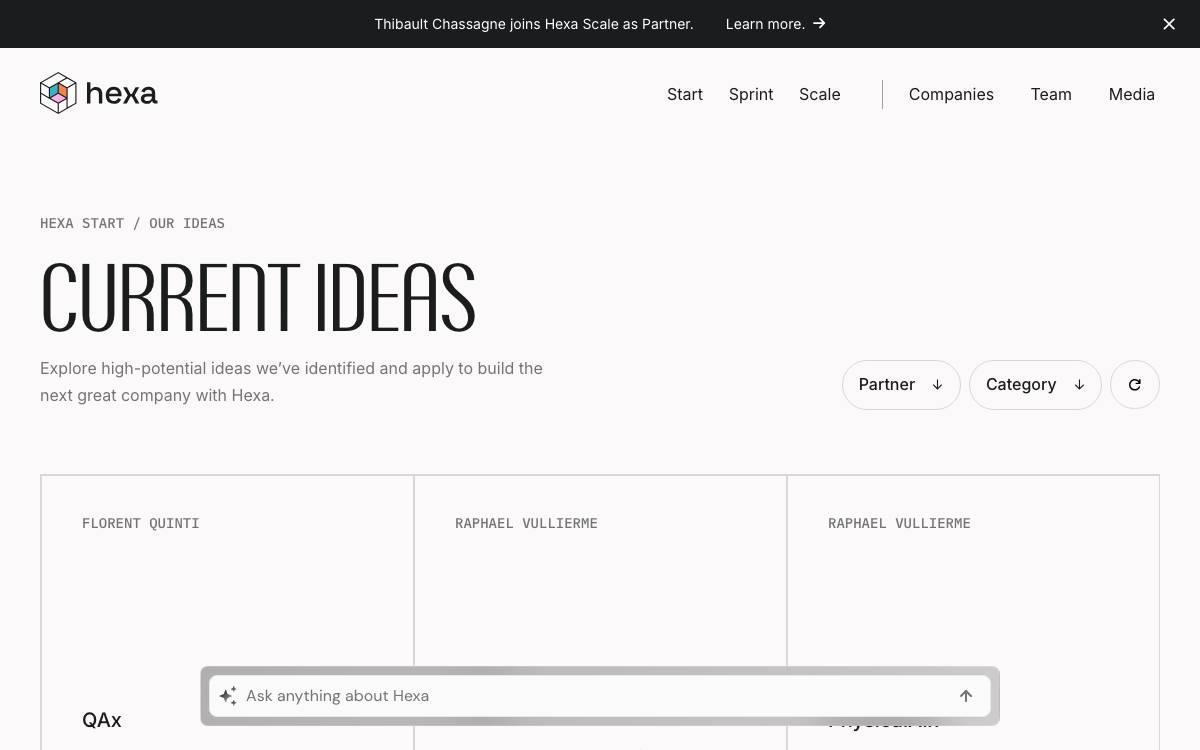Navigate to Companies
The width and height of the screenshot is (1200, 750).
951,94
